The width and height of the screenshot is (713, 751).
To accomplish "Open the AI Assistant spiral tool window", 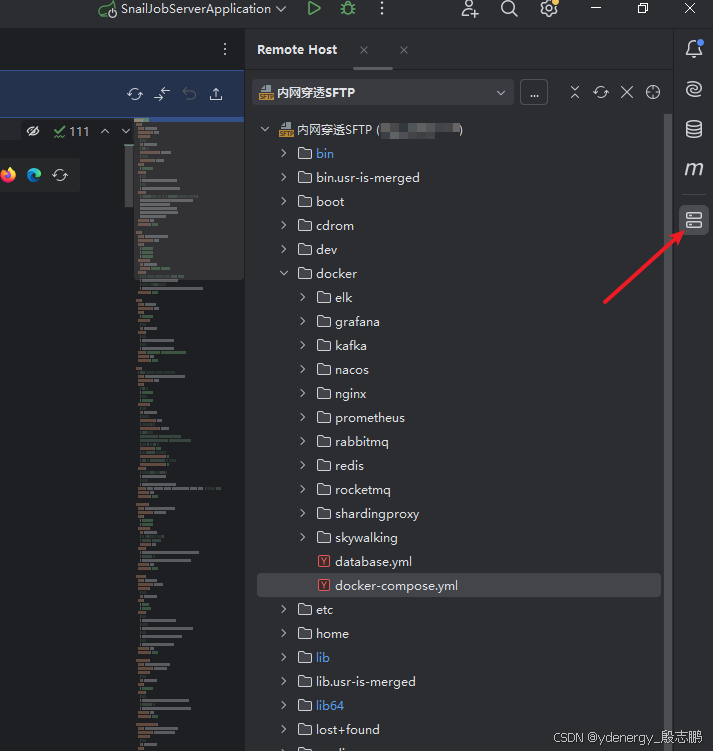I will [x=694, y=90].
